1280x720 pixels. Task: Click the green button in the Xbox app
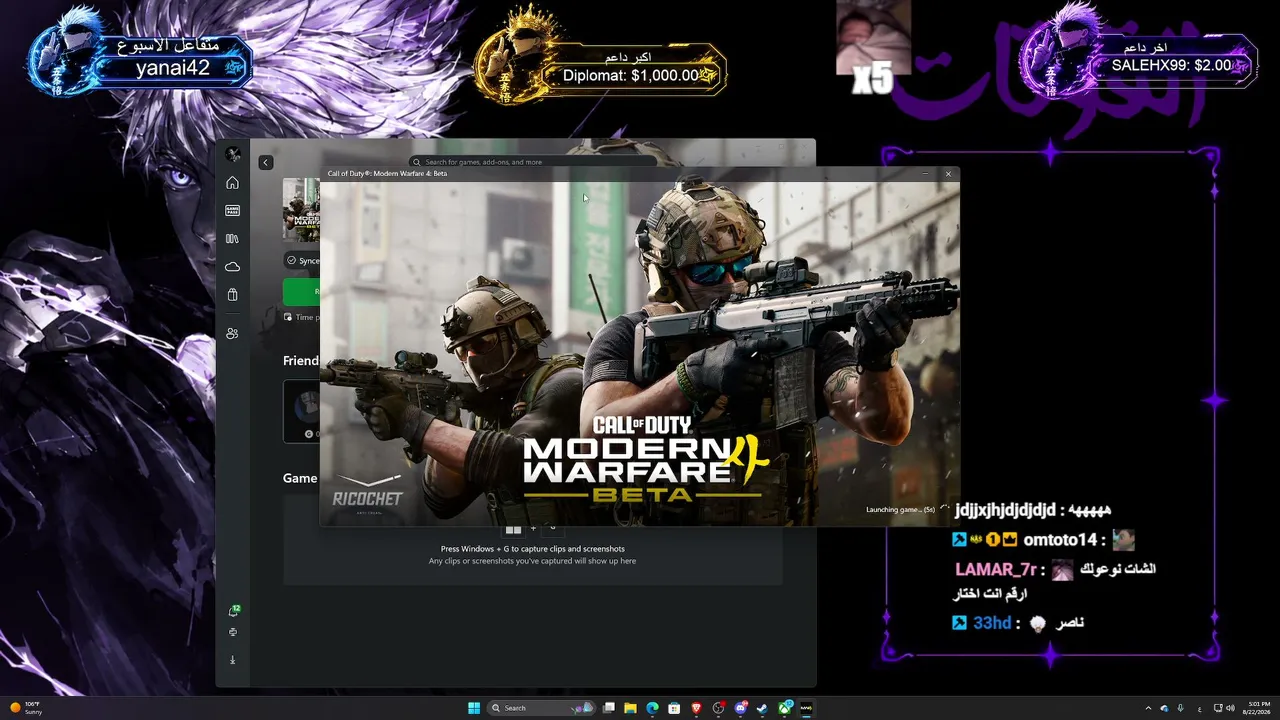tap(301, 292)
